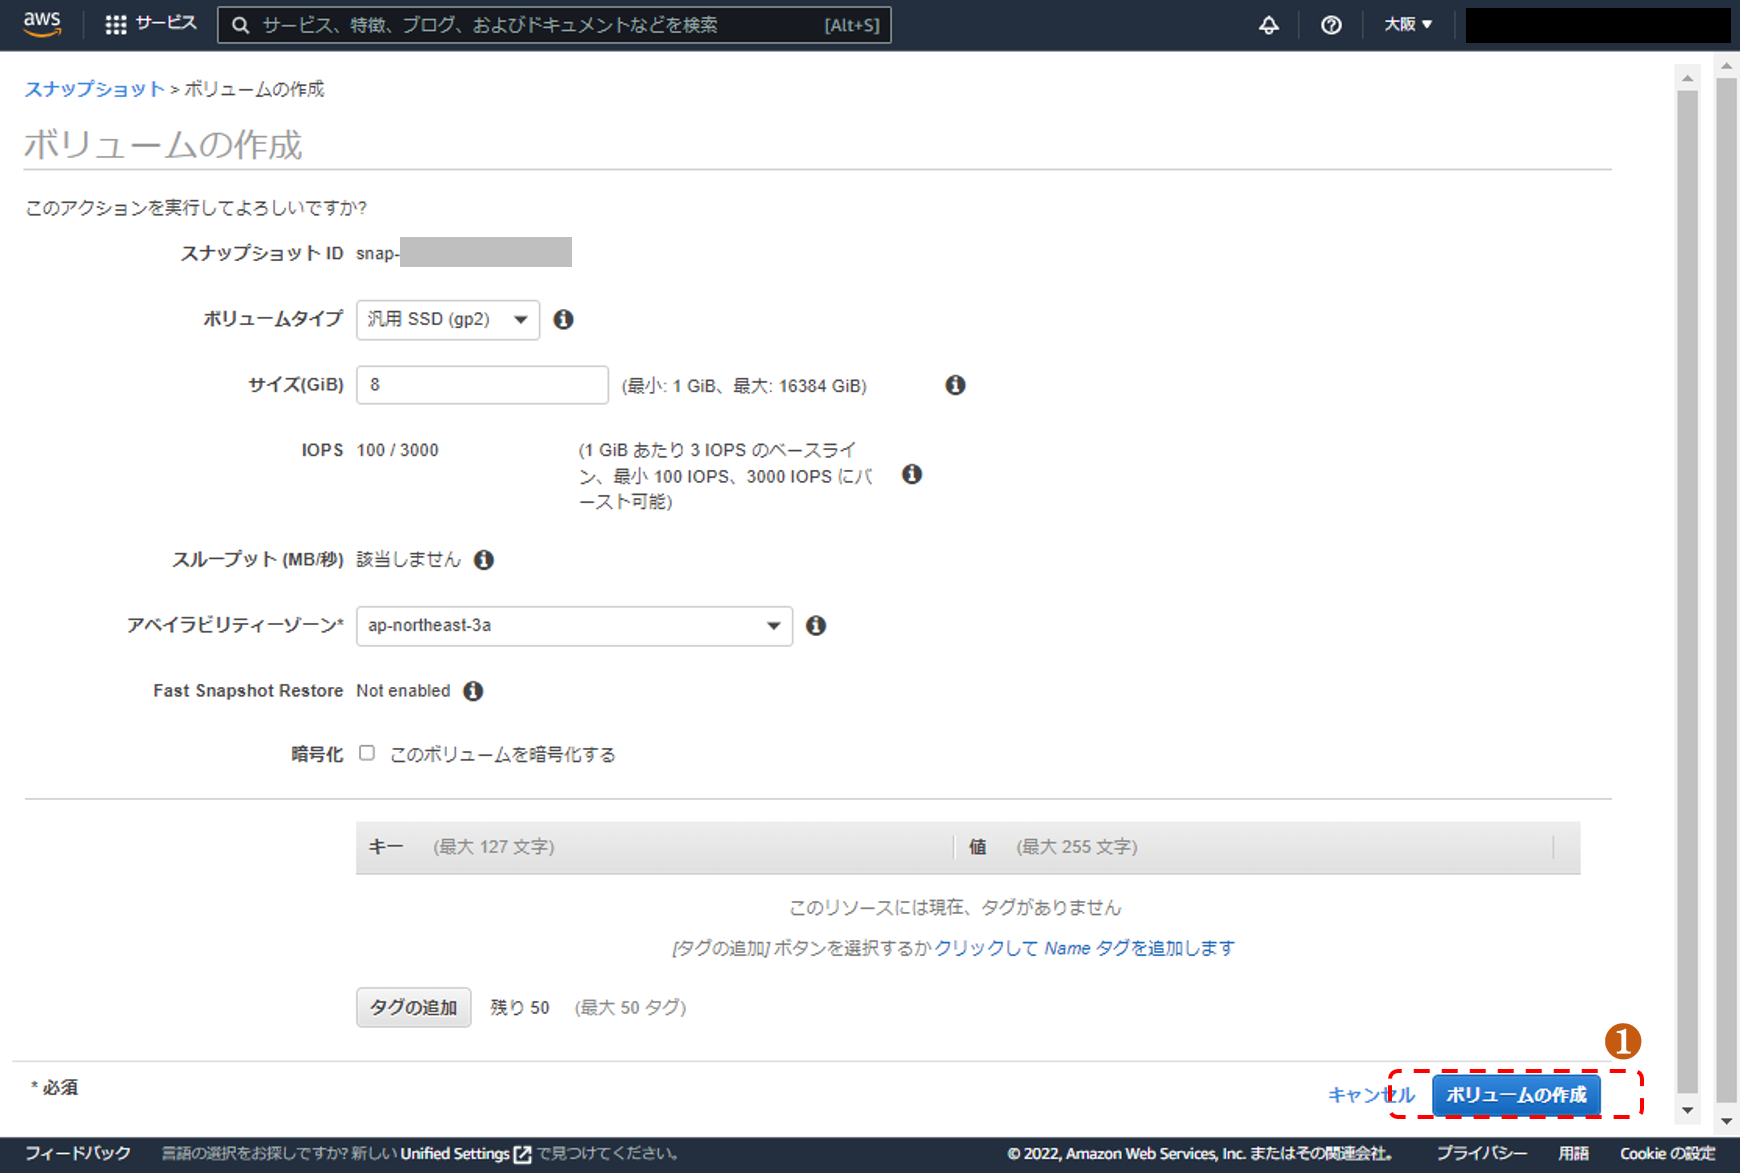Image resolution: width=1740 pixels, height=1173 pixels.
Task: Click info icon next to throughput value
Action: 484,560
